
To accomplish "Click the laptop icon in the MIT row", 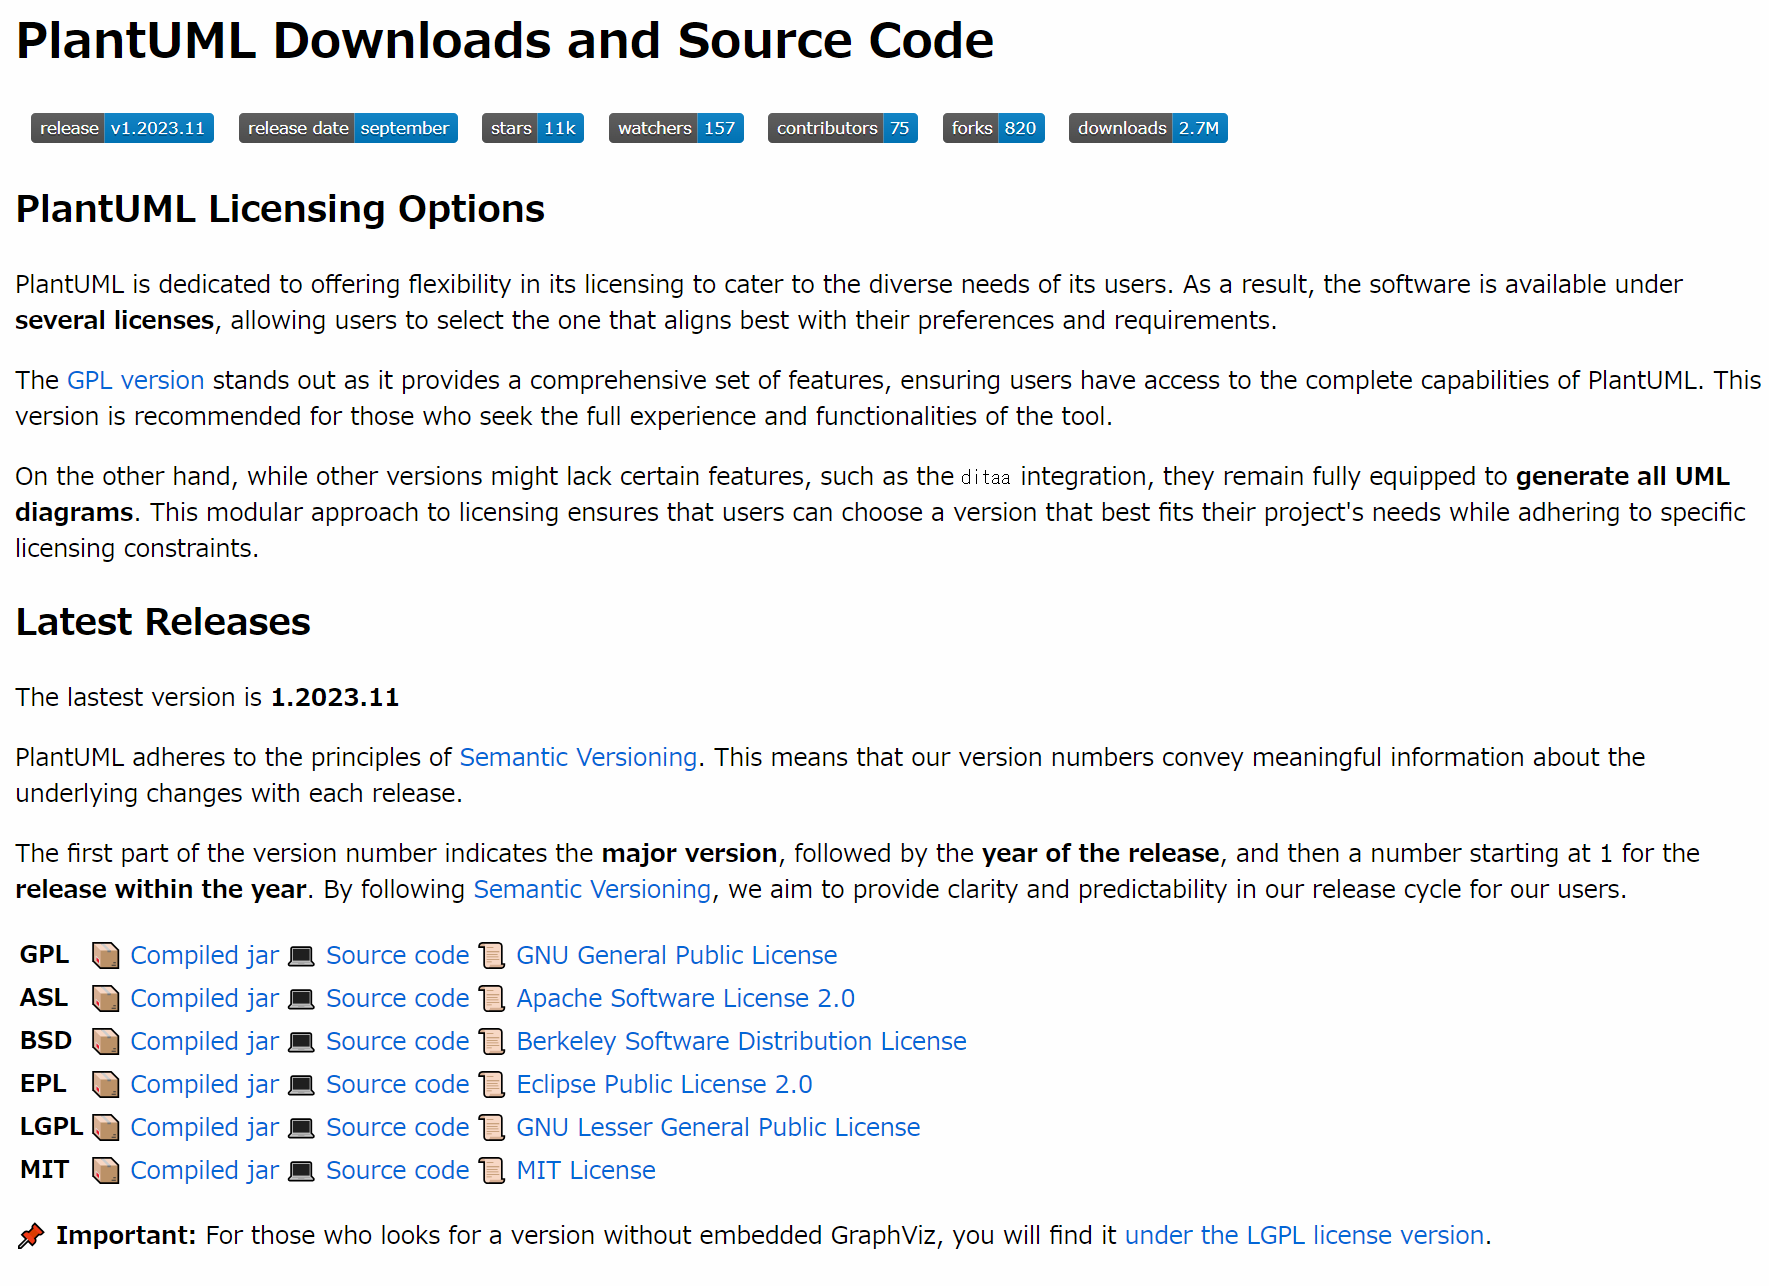I will 301,1171.
